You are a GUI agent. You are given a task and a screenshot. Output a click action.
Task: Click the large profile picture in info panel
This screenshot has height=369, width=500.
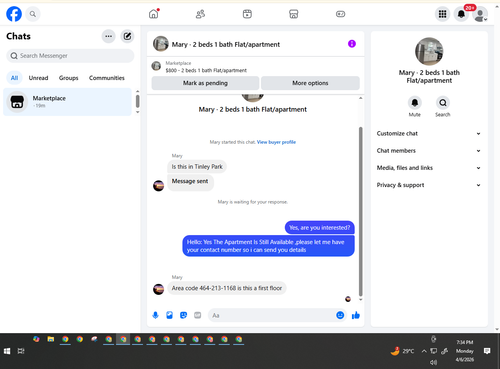tap(429, 51)
